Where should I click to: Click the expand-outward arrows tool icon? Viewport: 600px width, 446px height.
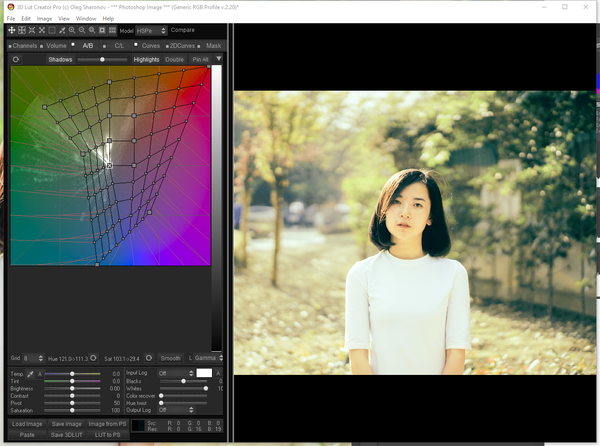(x=42, y=30)
